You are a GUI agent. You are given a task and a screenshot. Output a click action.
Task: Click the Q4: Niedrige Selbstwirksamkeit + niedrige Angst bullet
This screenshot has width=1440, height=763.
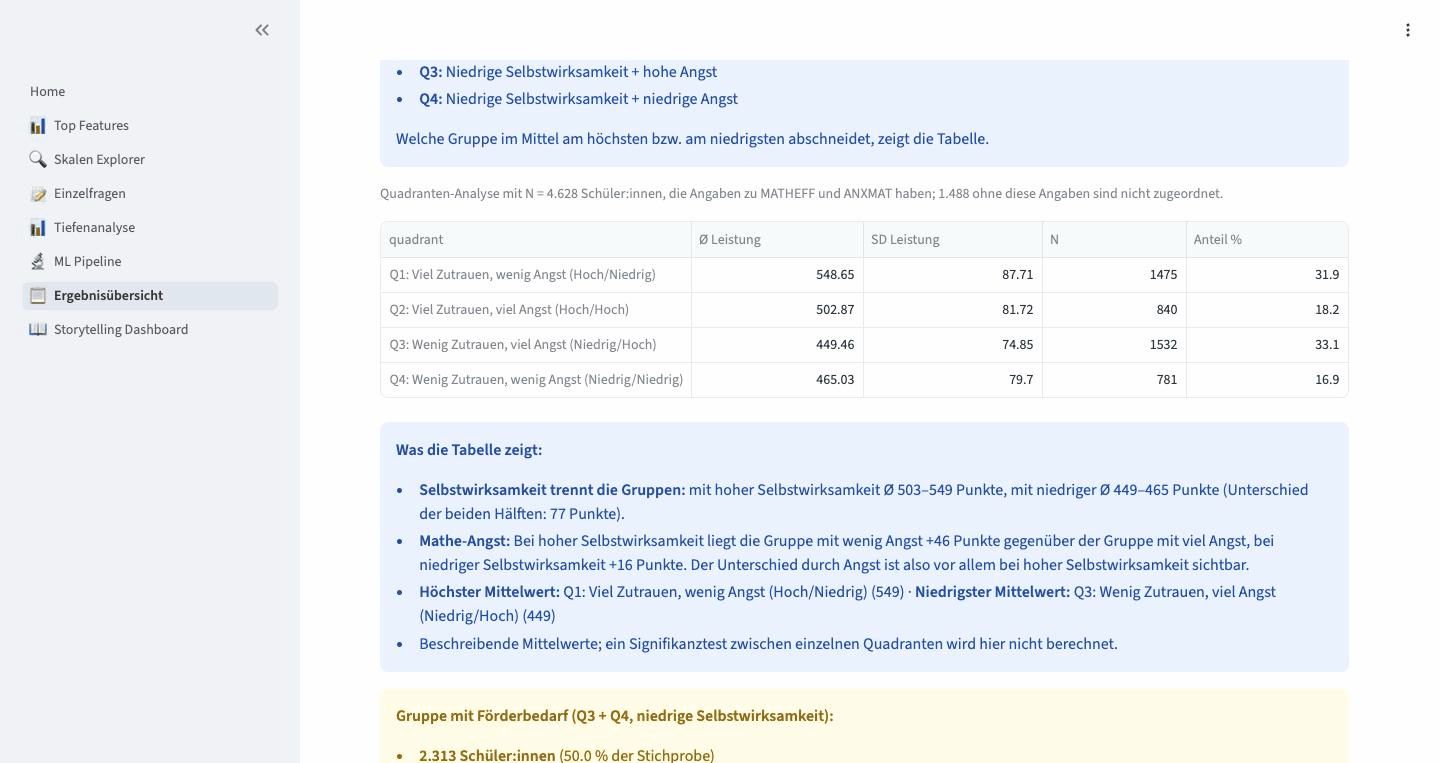point(578,99)
